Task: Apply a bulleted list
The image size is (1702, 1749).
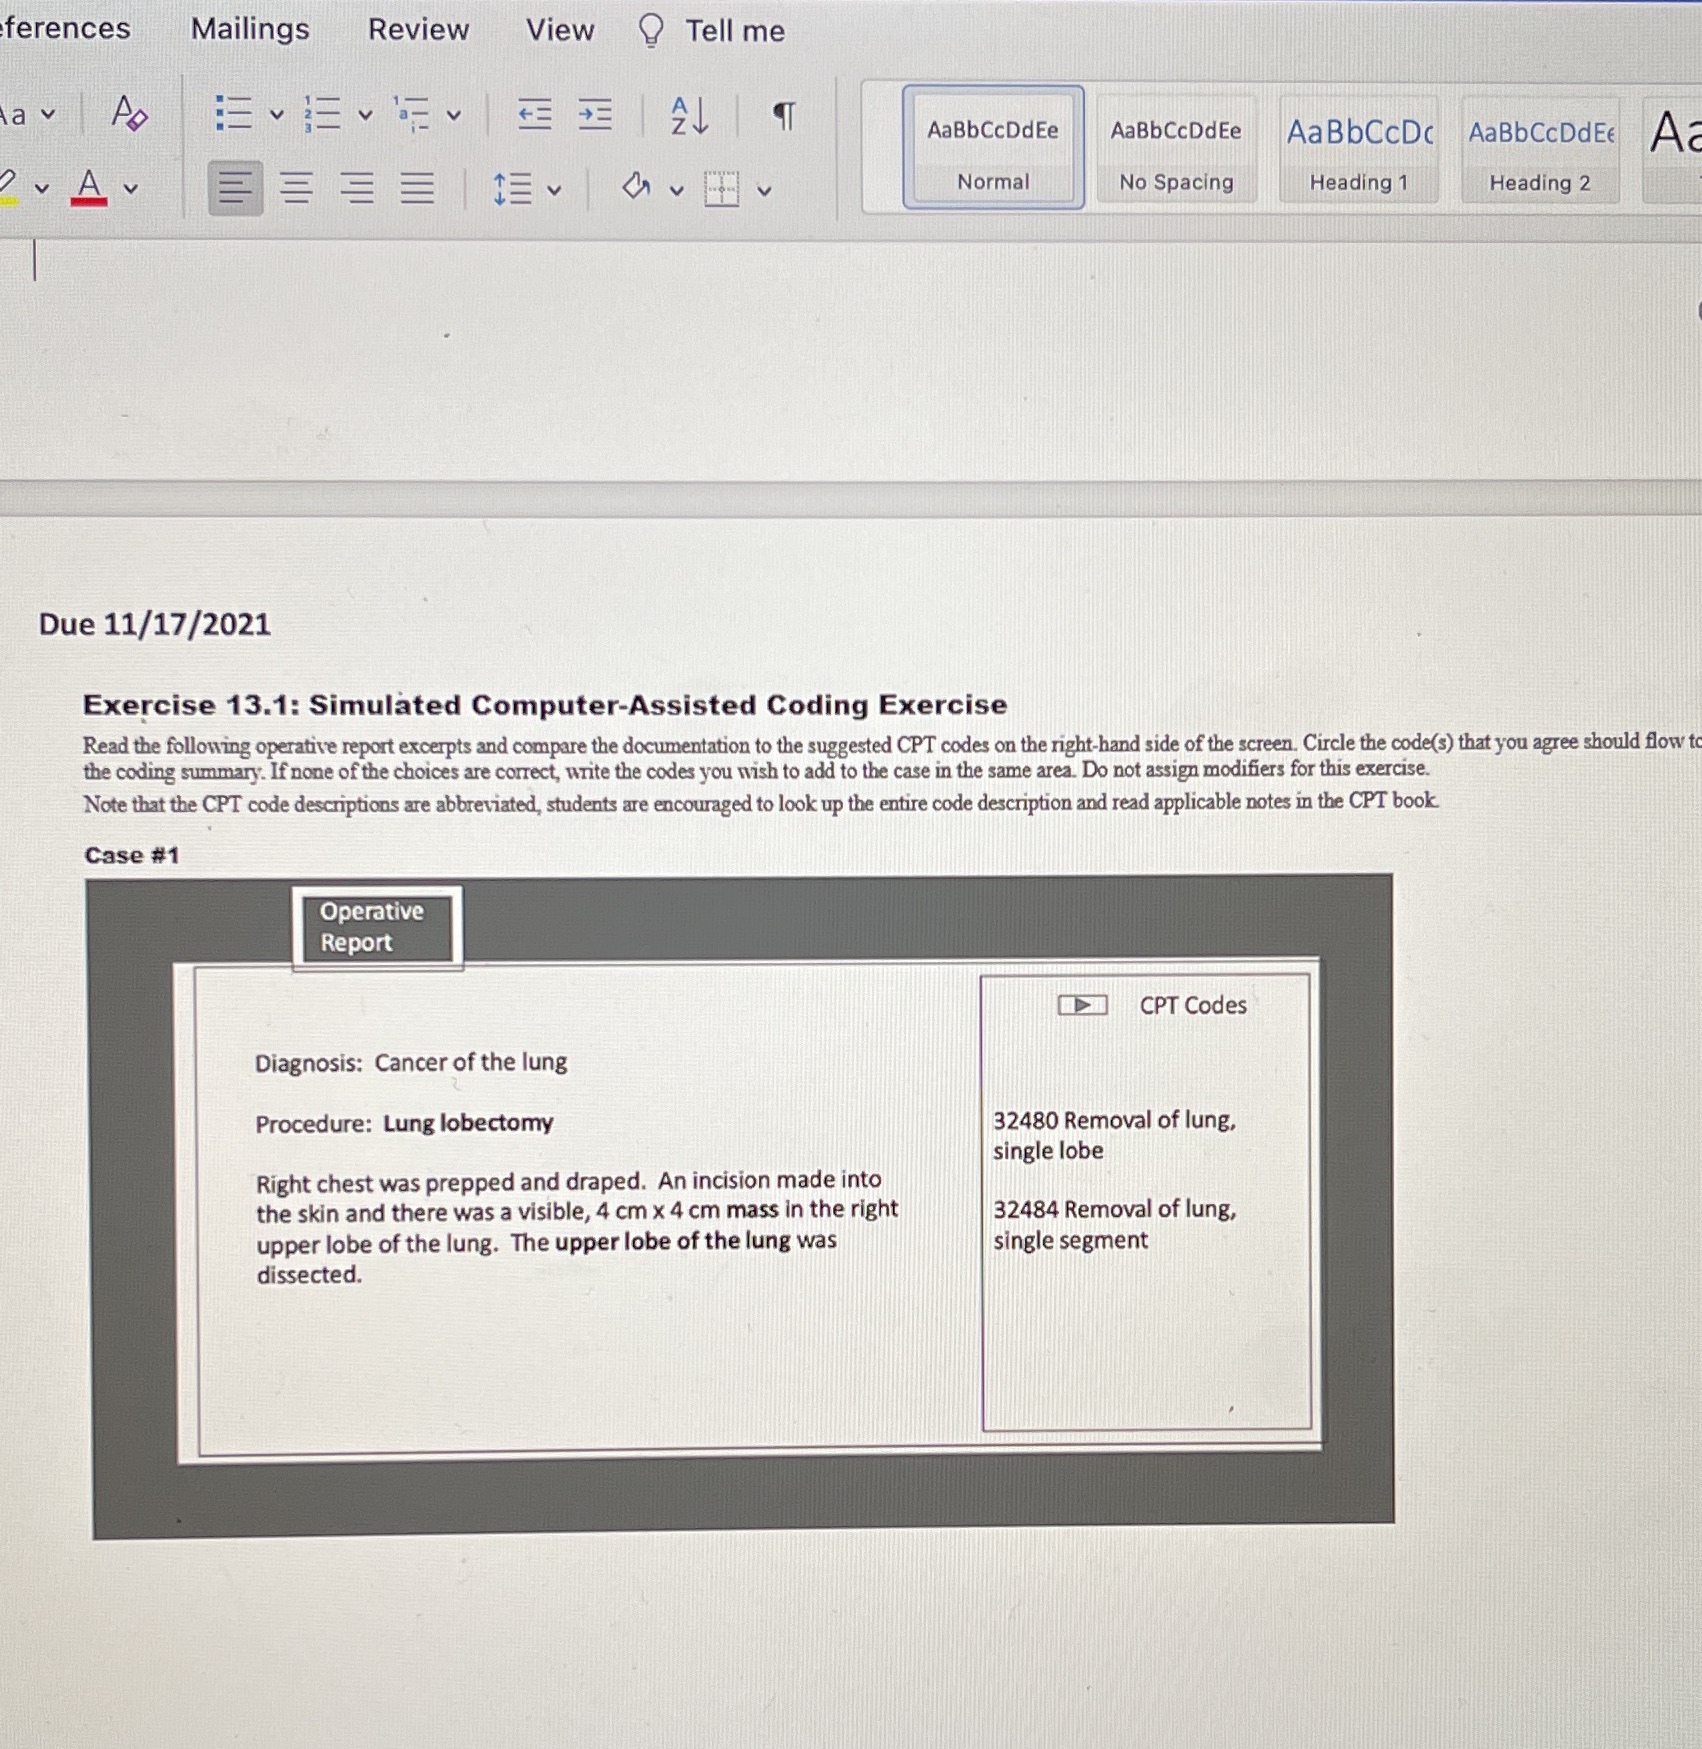Action: 234,114
